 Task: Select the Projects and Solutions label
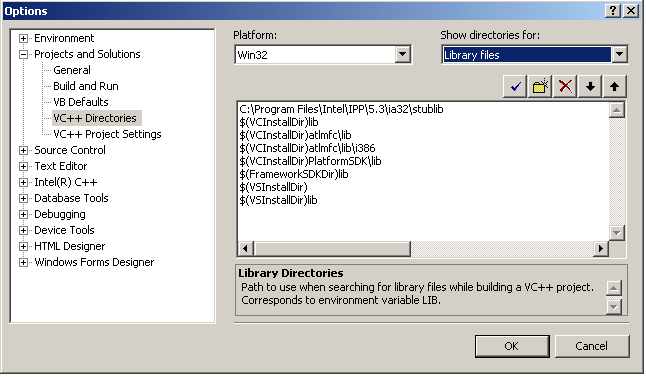(x=87, y=54)
